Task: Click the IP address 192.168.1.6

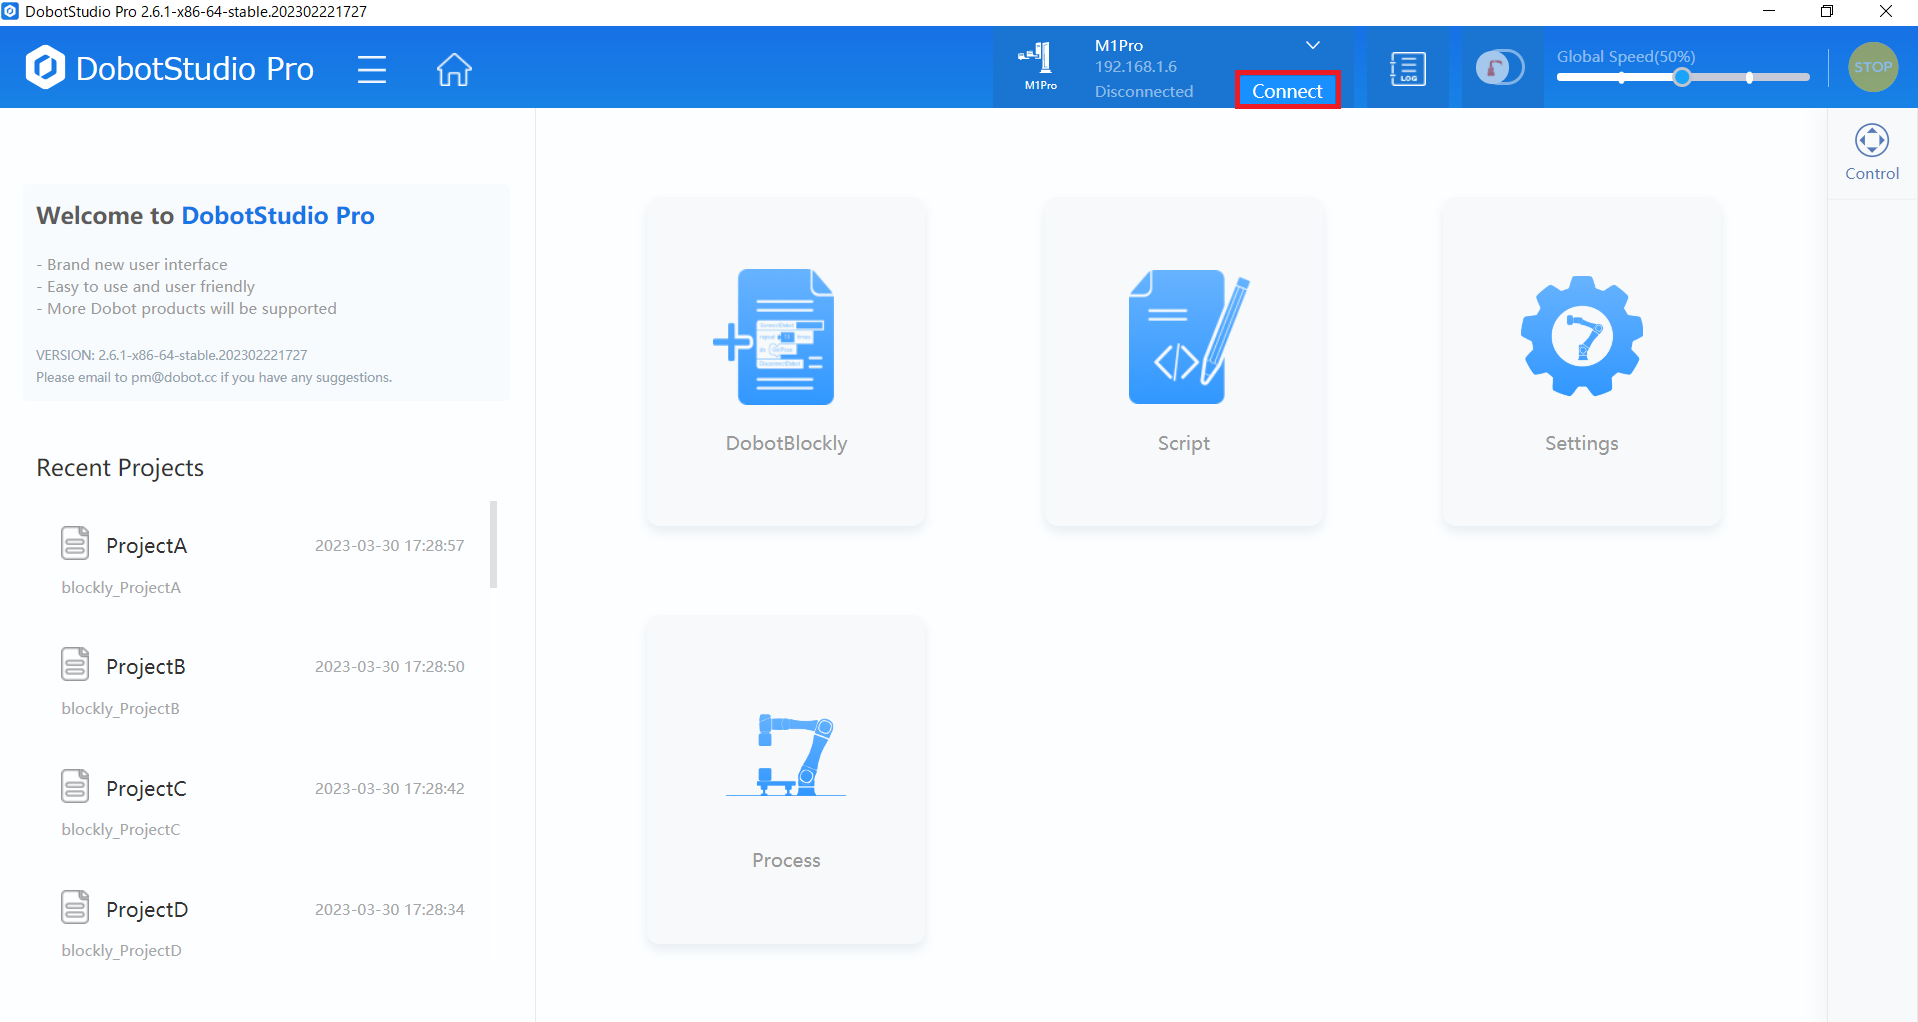Action: tap(1136, 67)
